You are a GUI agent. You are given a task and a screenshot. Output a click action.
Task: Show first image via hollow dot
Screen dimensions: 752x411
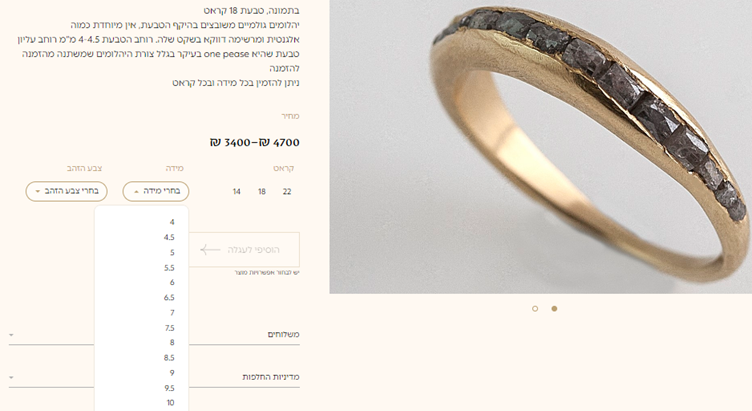point(535,309)
